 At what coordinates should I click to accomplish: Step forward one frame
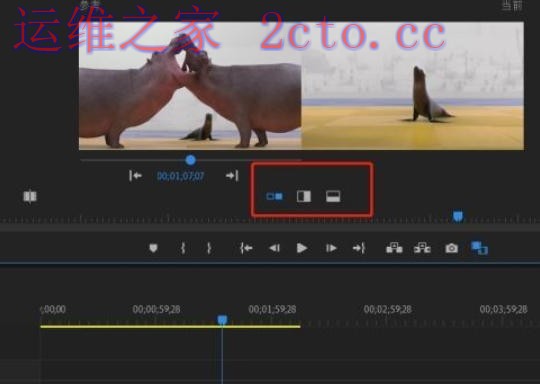pos(331,248)
